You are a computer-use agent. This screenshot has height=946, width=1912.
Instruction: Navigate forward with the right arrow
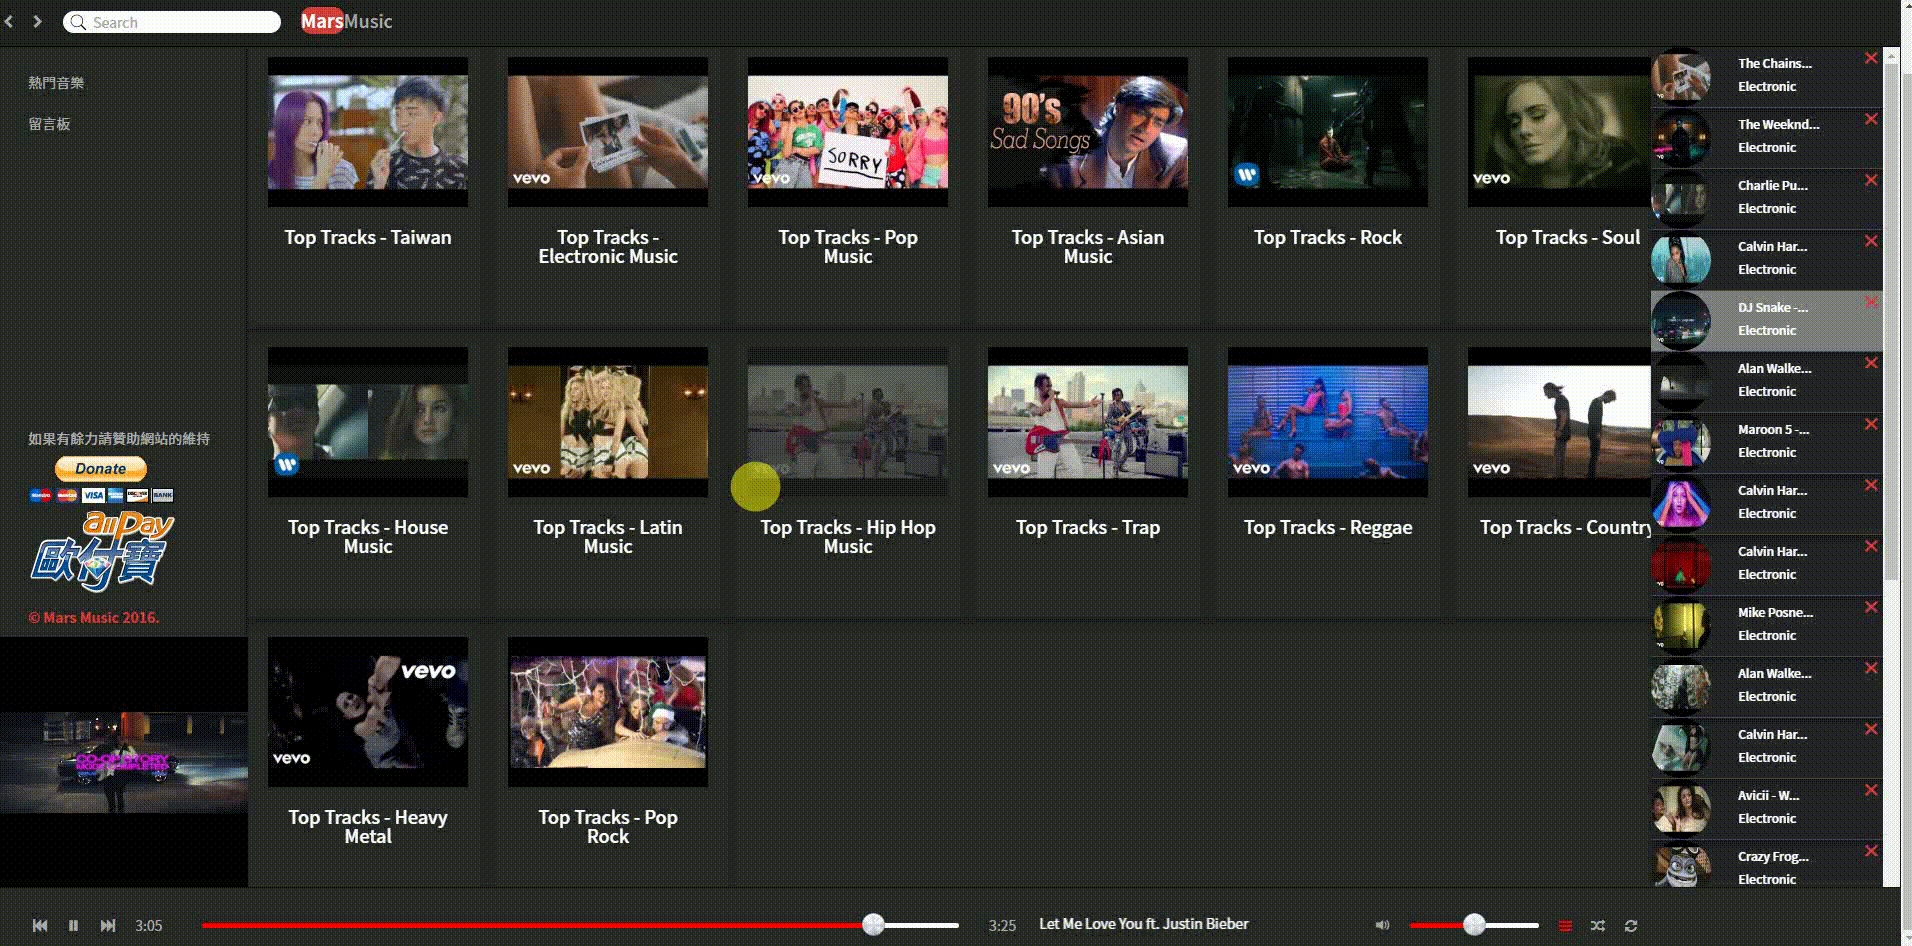38,21
